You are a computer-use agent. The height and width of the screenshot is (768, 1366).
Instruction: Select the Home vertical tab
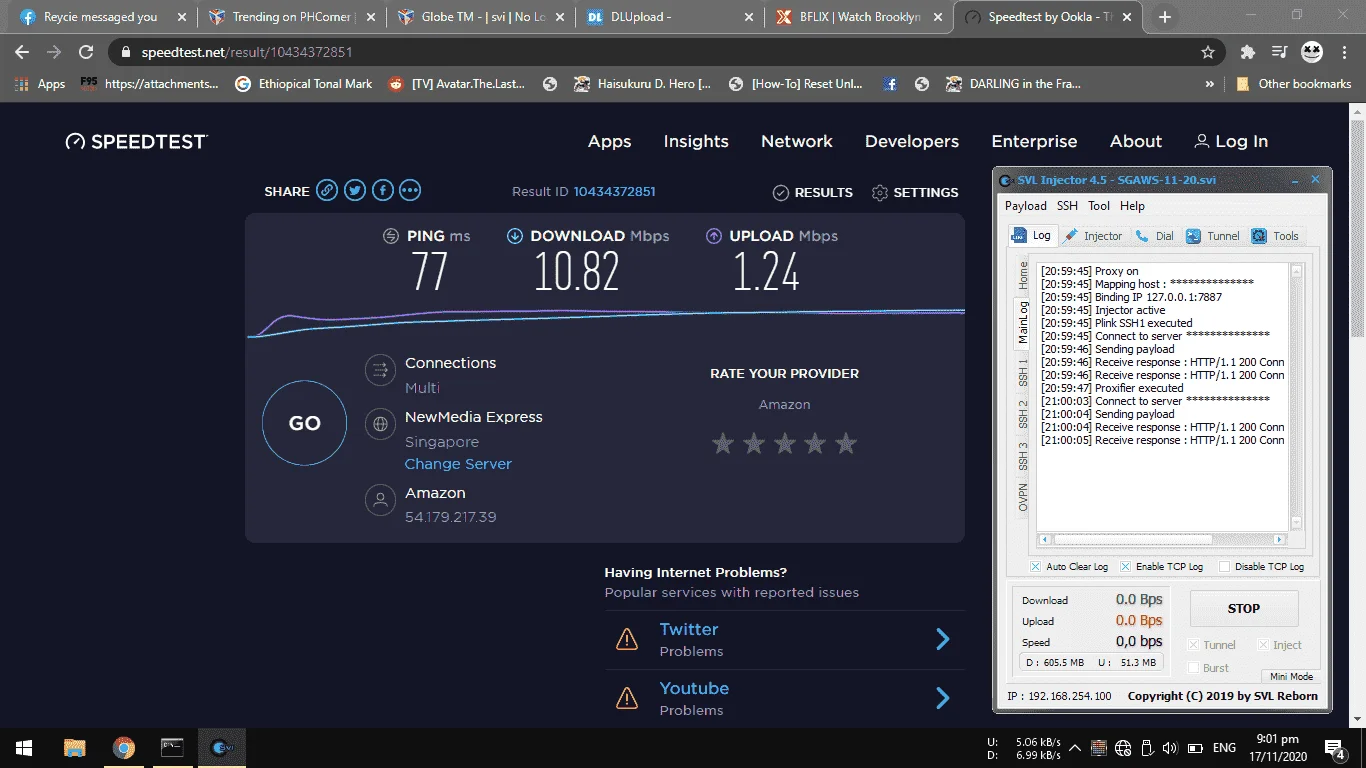1023,275
